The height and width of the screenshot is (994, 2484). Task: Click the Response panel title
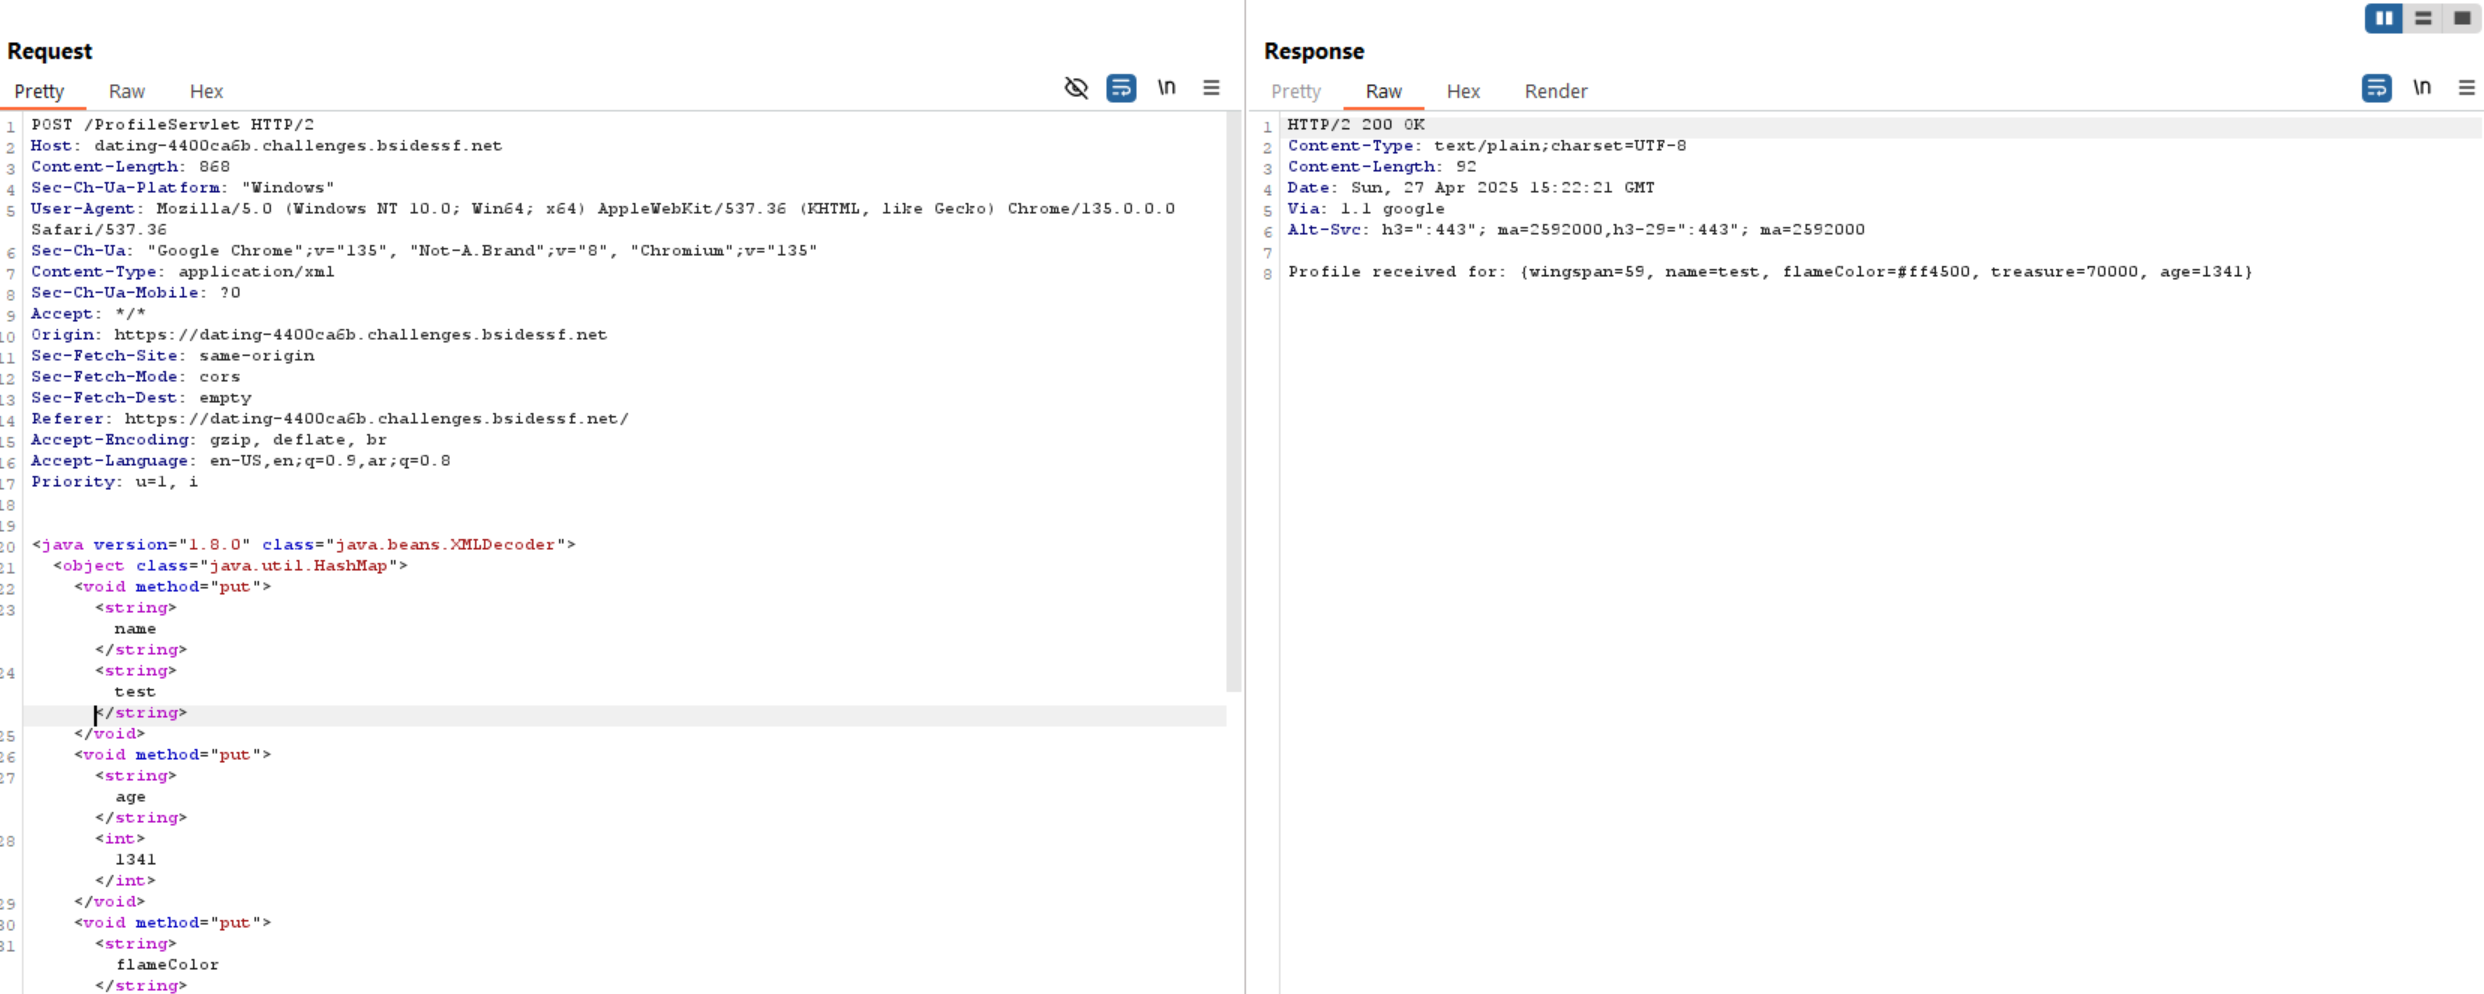1314,51
